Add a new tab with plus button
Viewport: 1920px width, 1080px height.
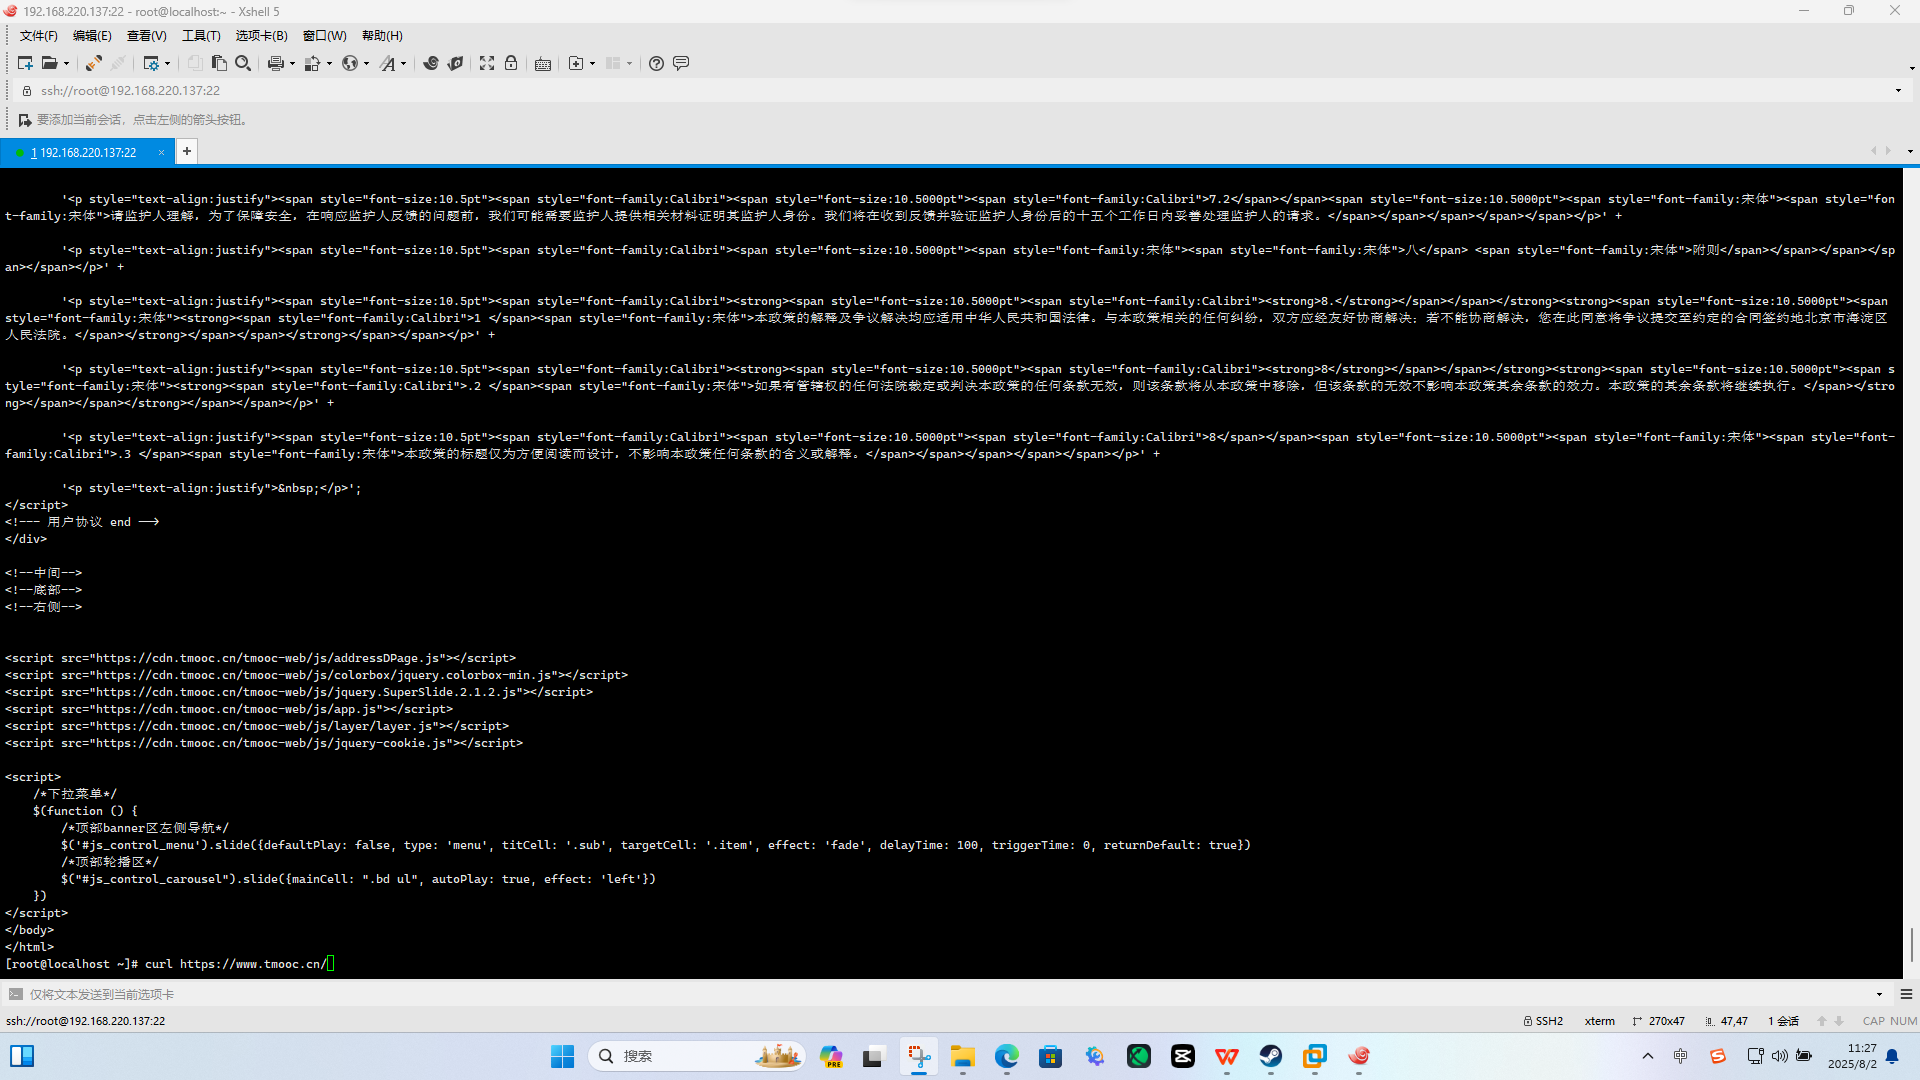pyautogui.click(x=187, y=151)
